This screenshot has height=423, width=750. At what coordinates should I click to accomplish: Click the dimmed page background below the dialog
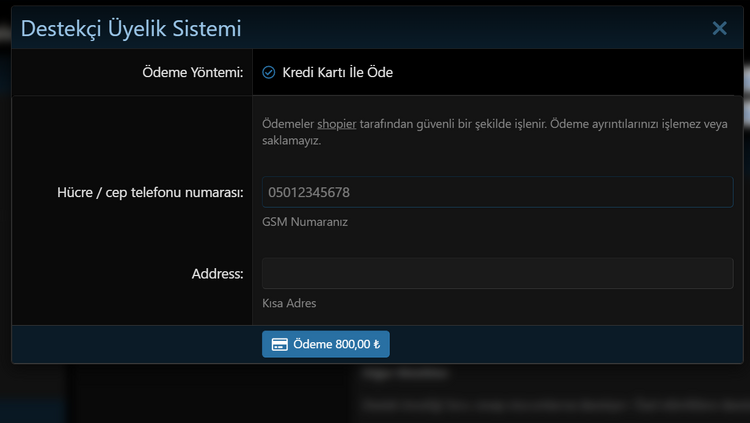pos(200,395)
